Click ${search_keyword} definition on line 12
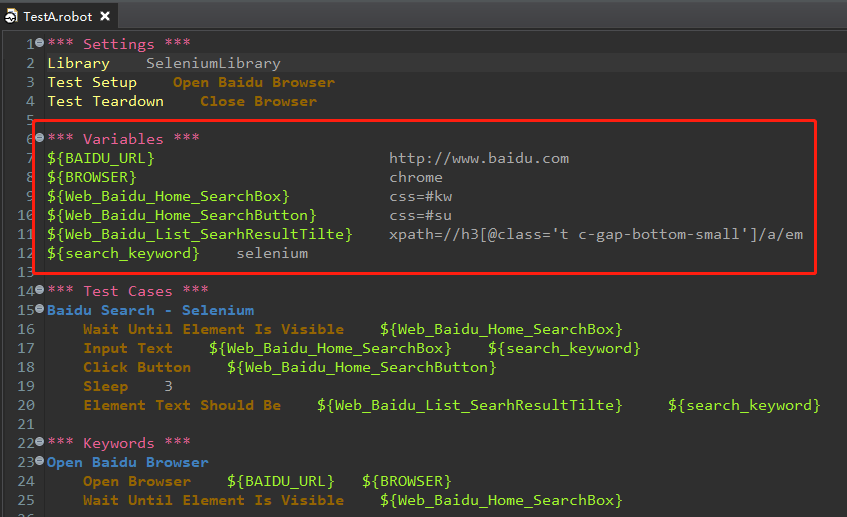The width and height of the screenshot is (847, 517). coord(123,253)
